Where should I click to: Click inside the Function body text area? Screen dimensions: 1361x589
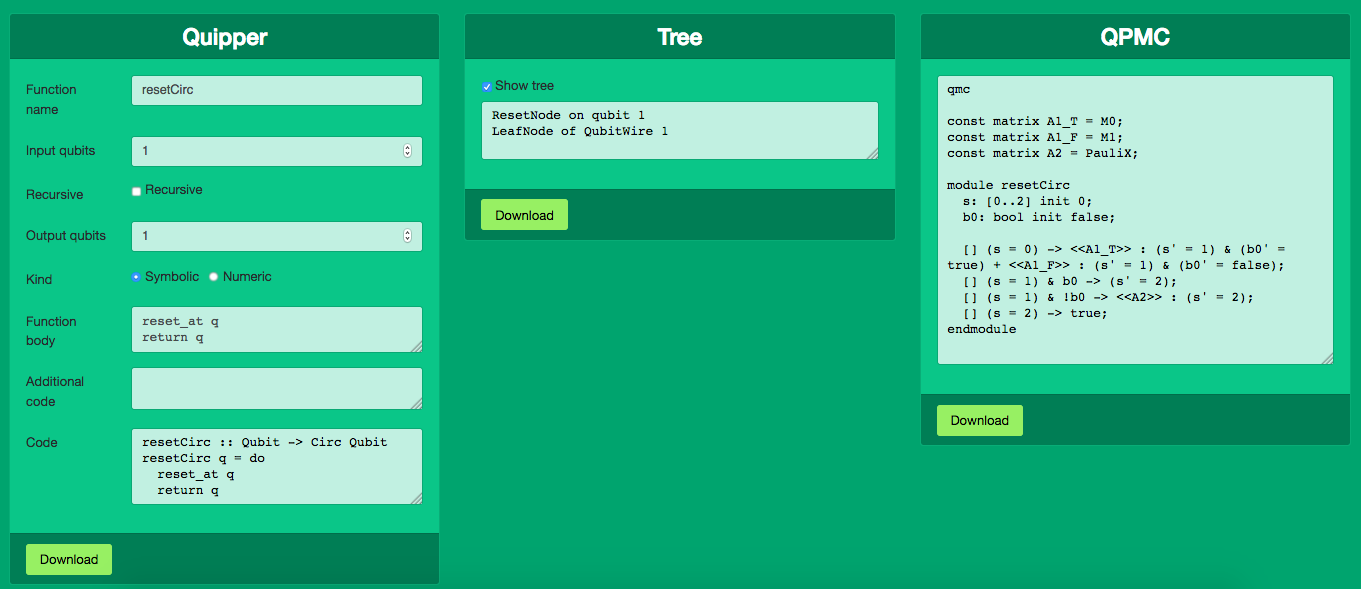276,329
